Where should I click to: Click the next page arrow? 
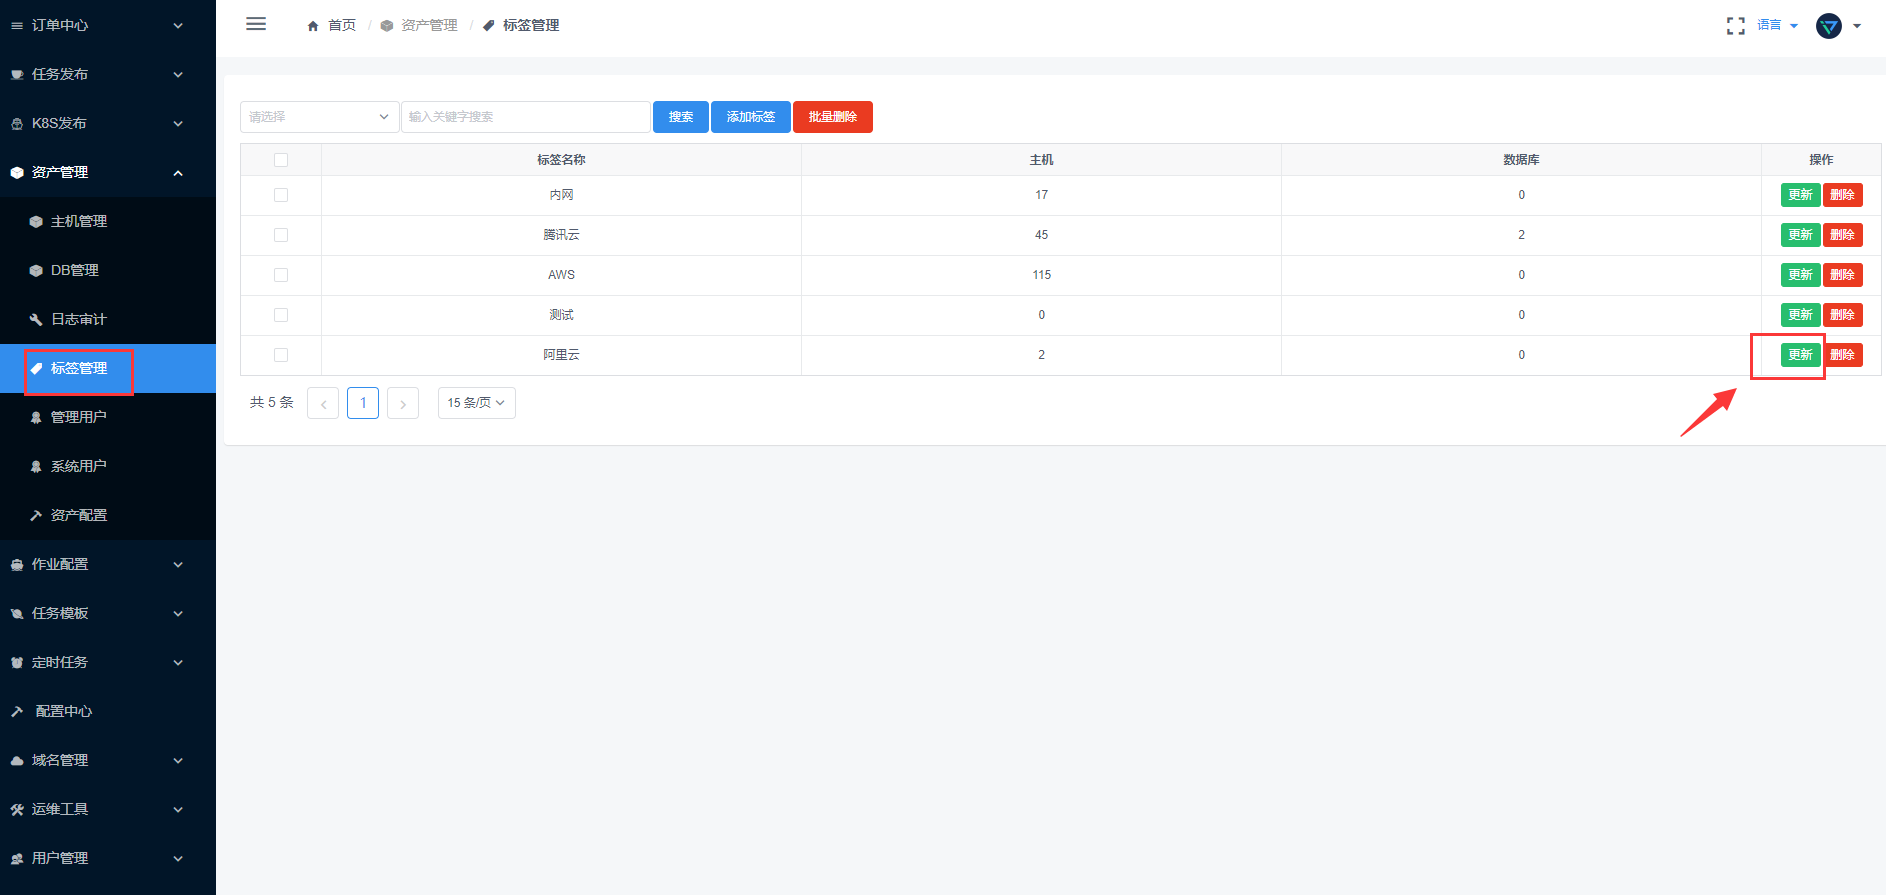click(403, 403)
